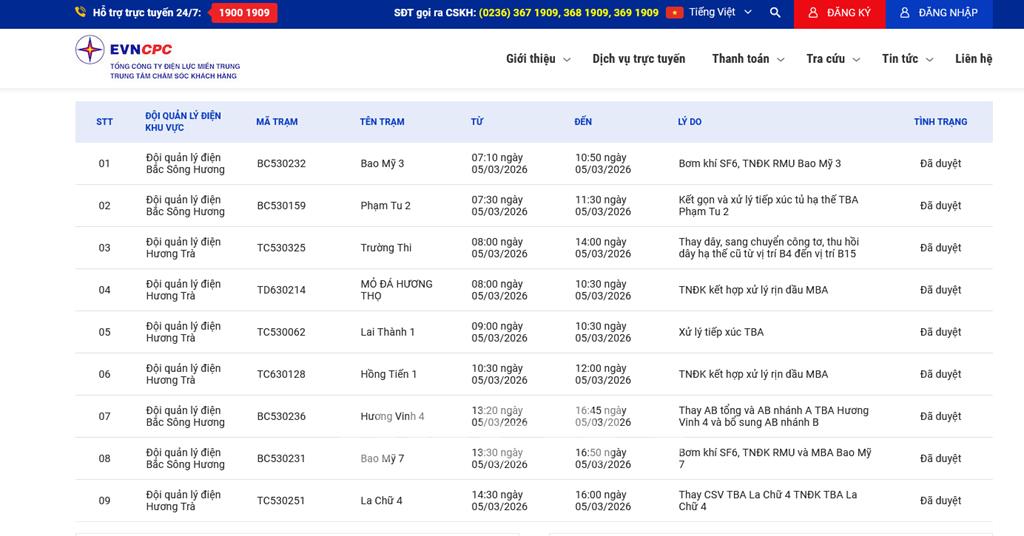
Task: Click the user icon on Đăng nhập
Action: coord(905,13)
